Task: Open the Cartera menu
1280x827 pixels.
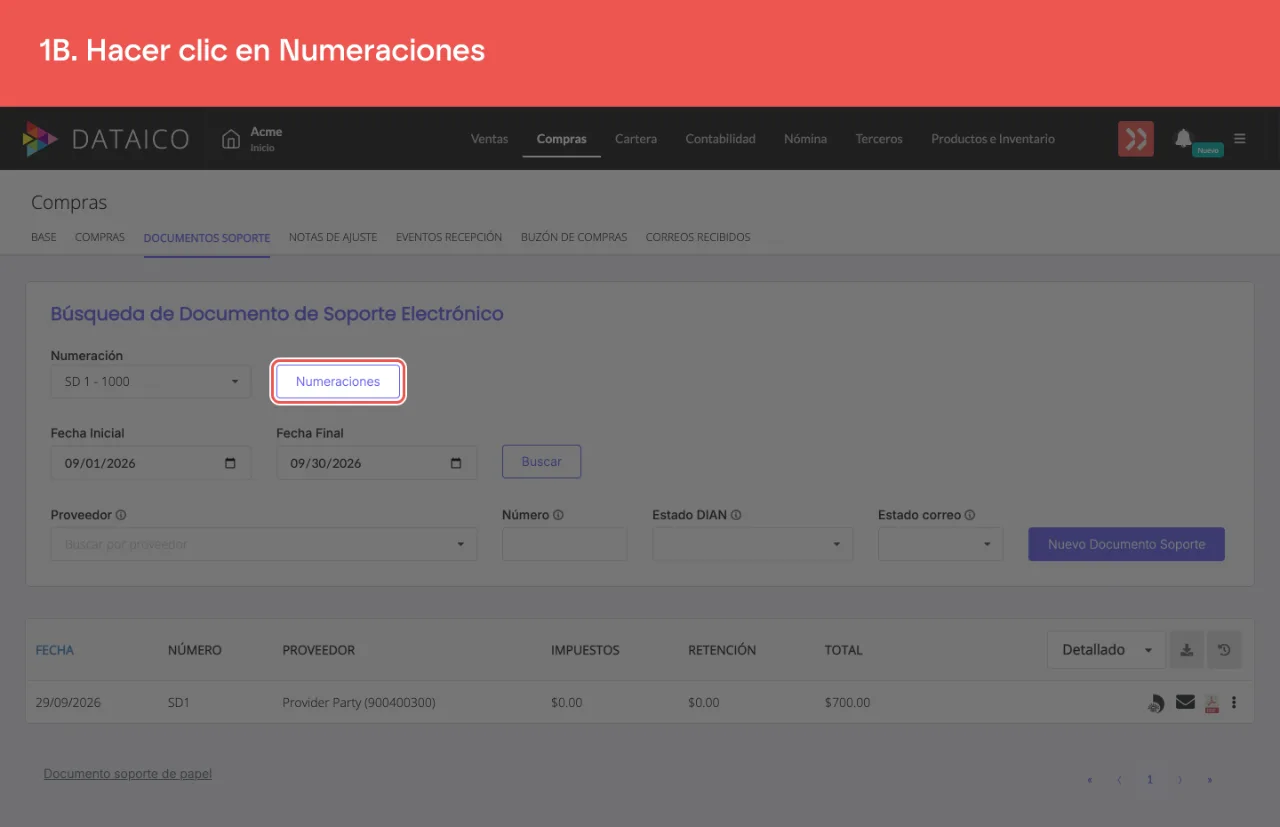Action: click(636, 139)
